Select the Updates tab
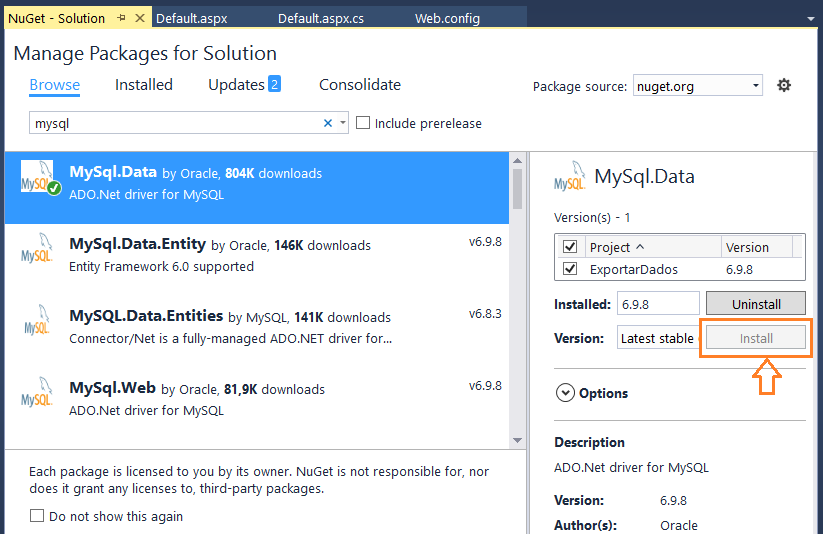823x534 pixels. (x=236, y=85)
